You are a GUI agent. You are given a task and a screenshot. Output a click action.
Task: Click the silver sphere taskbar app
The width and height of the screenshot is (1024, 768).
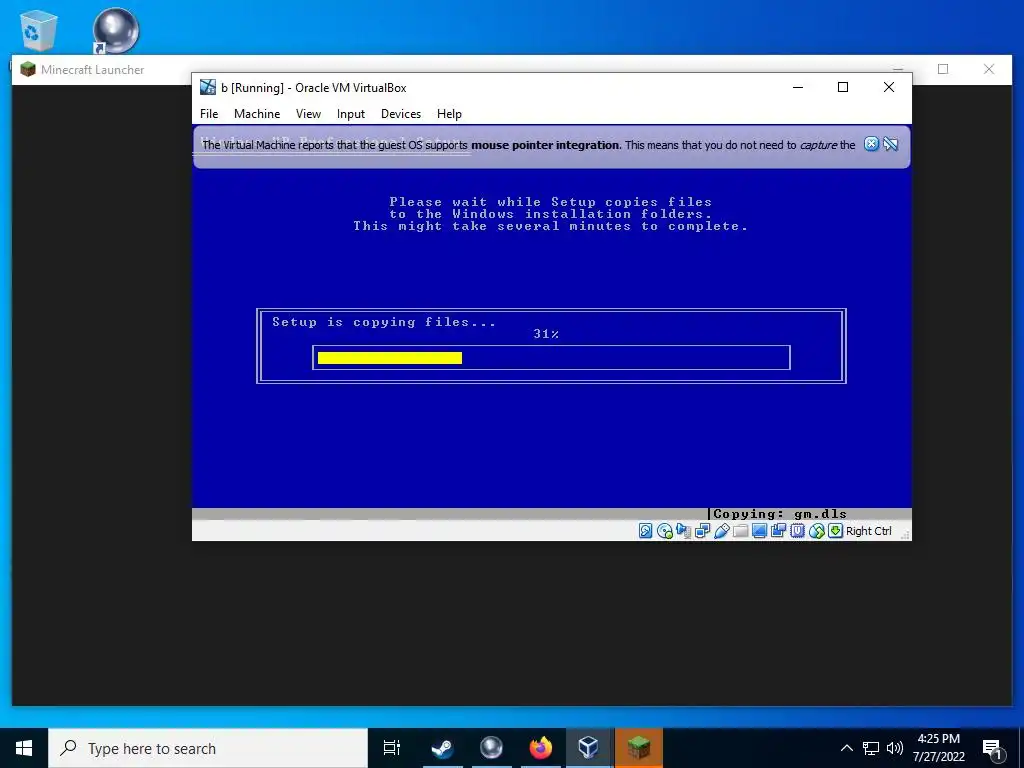tap(491, 748)
